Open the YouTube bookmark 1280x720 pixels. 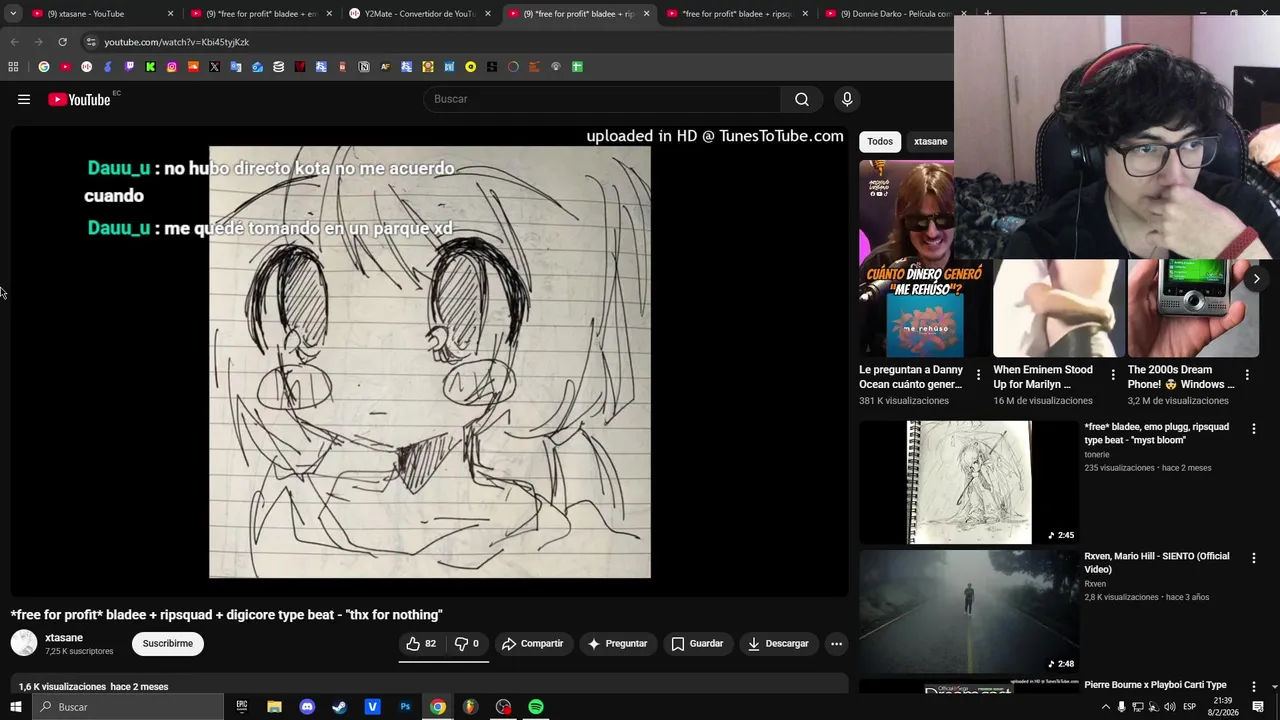tap(65, 67)
